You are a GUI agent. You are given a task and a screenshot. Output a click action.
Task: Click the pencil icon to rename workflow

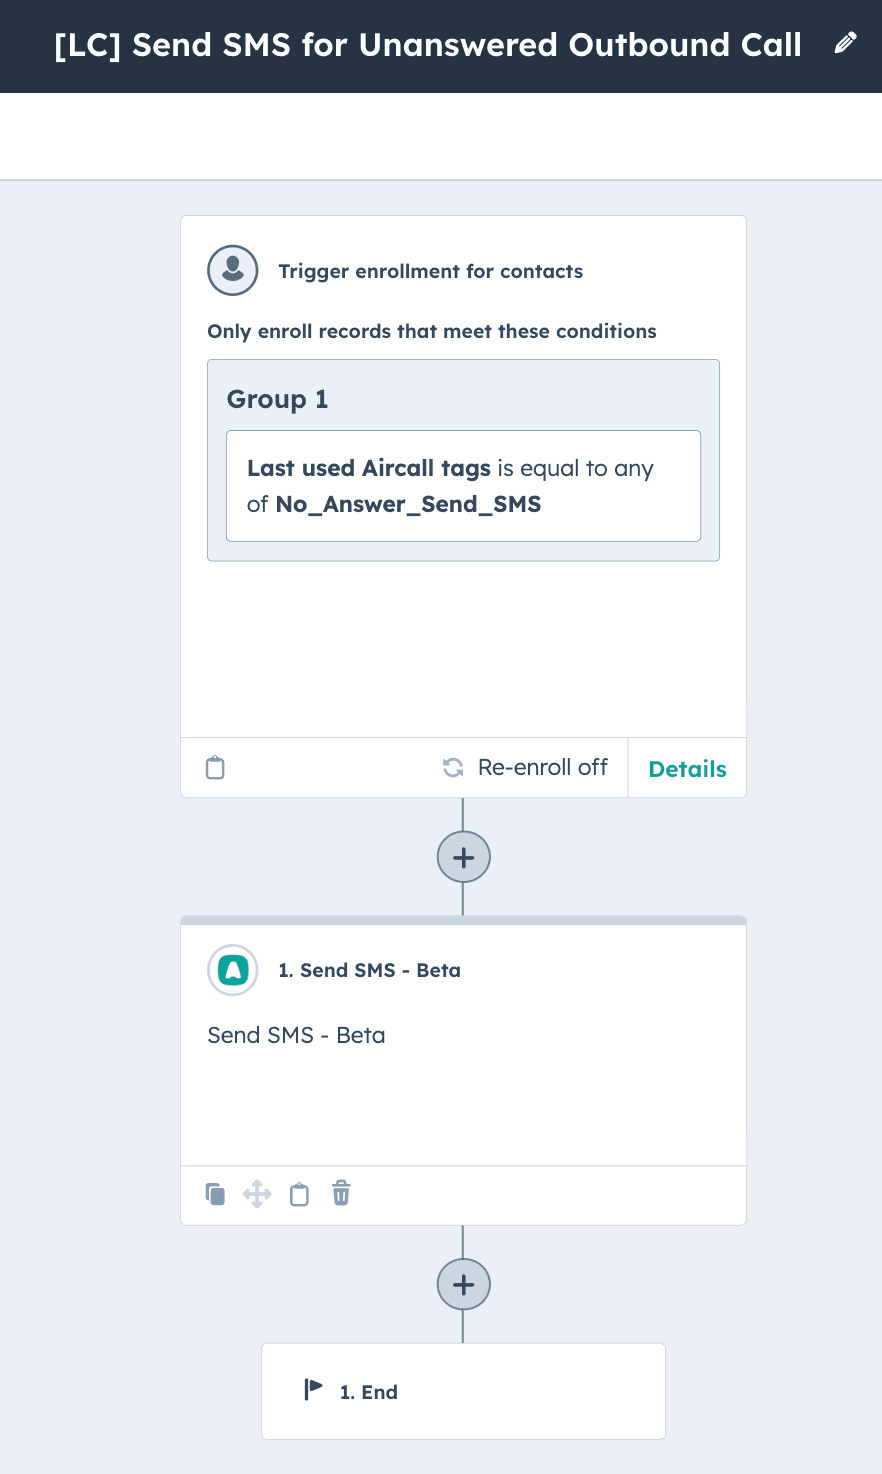click(845, 43)
